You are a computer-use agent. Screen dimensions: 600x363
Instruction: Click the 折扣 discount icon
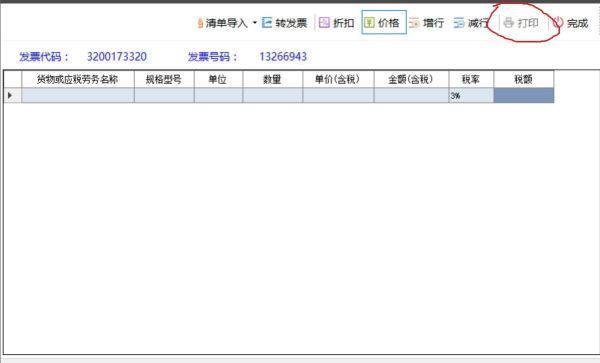pos(324,23)
